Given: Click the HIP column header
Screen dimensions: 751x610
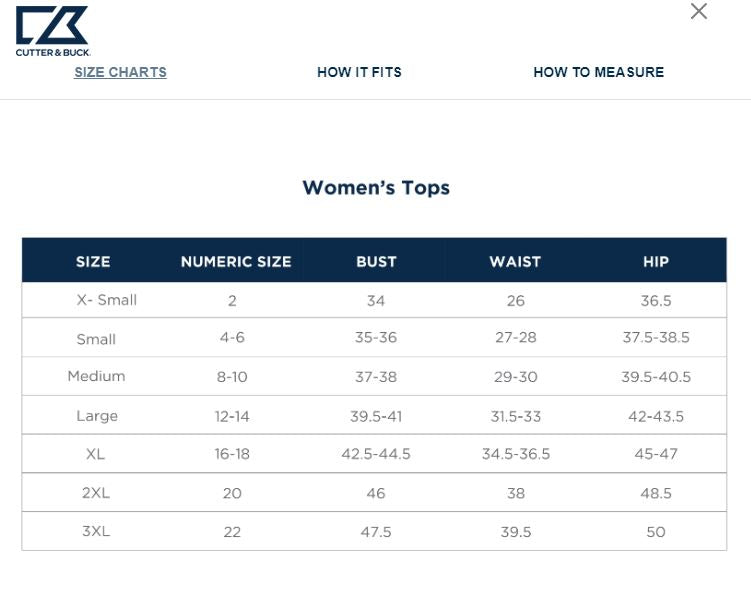Looking at the screenshot, I should [656, 262].
